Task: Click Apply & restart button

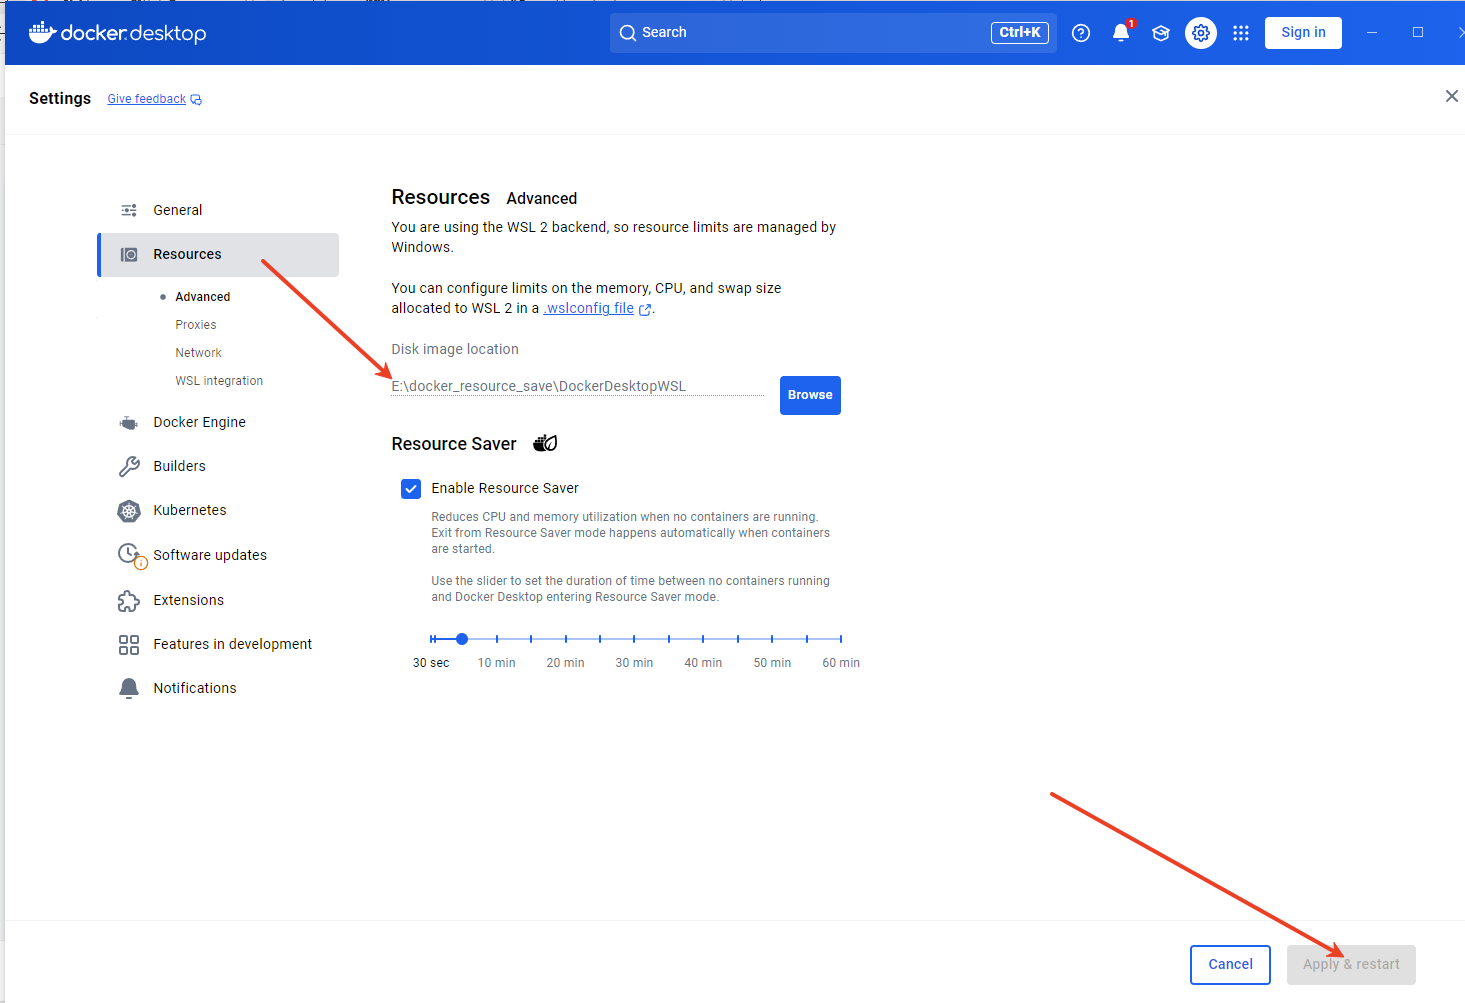Action: [x=1351, y=965]
